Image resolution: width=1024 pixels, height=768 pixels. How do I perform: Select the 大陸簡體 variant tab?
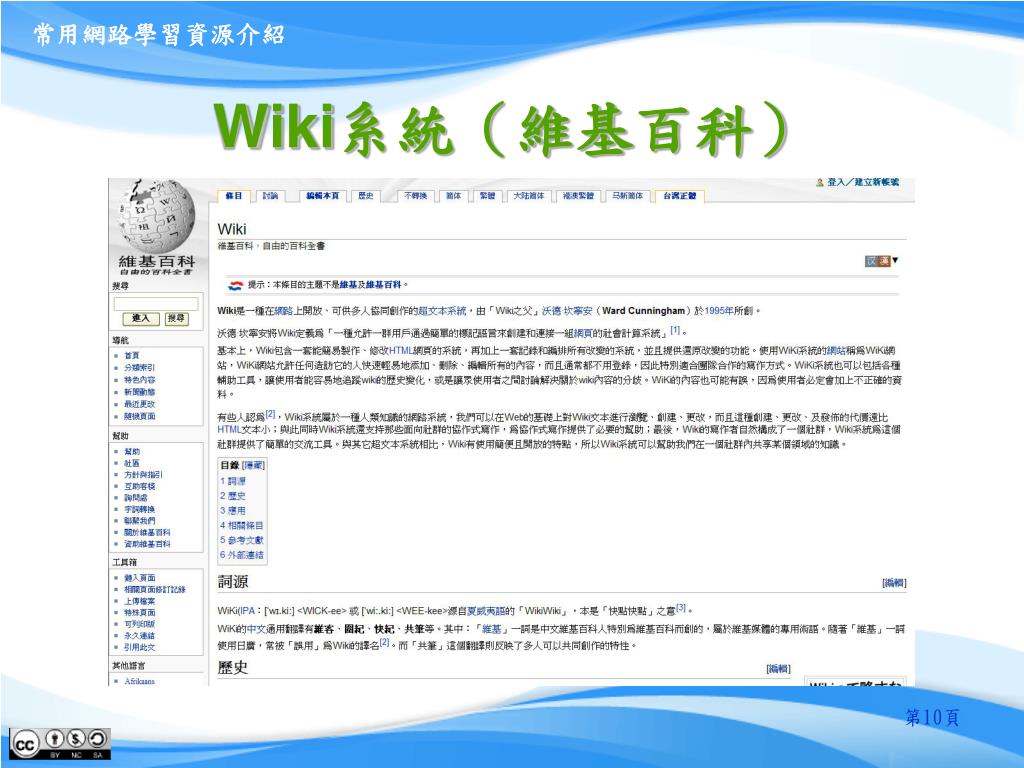529,196
